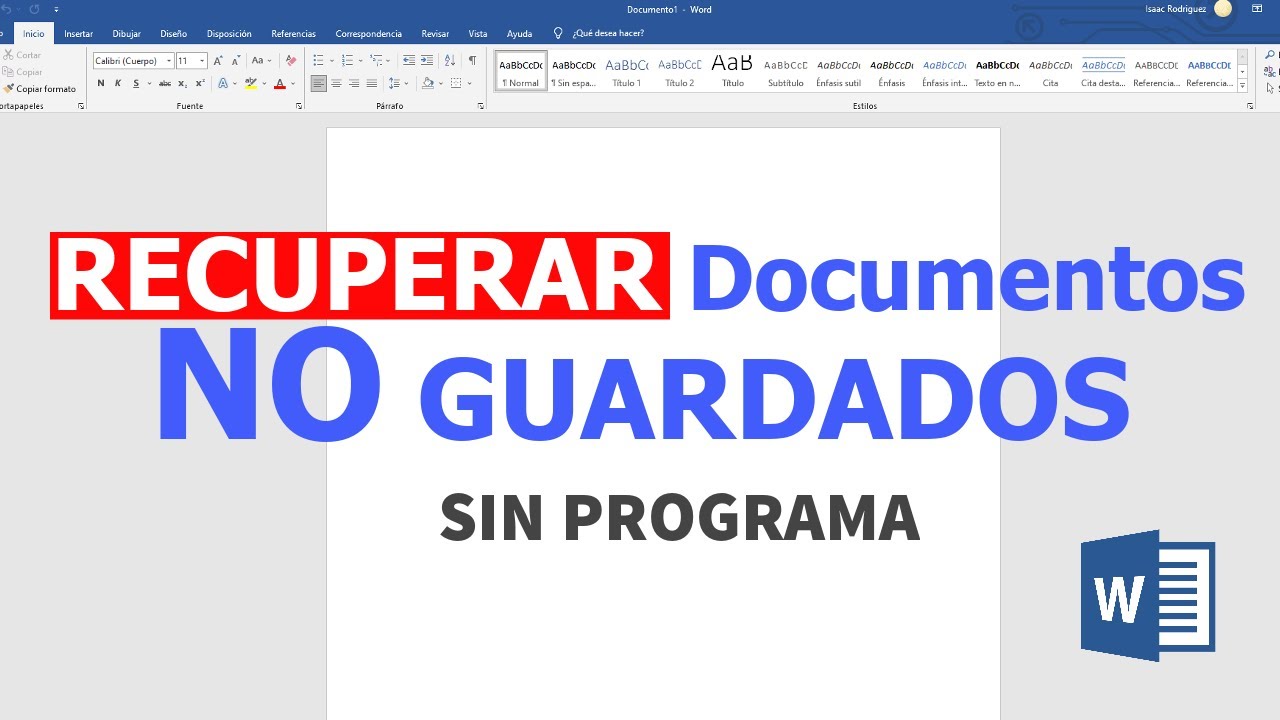Apply the Énfasis sutil style
This screenshot has width=1280, height=720.
(x=838, y=71)
